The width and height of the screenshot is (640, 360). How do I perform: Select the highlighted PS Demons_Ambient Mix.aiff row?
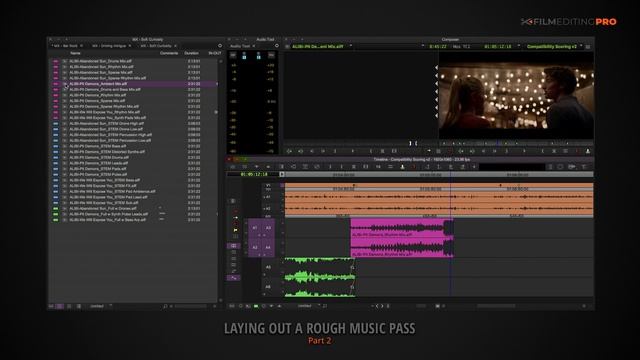click(133, 84)
